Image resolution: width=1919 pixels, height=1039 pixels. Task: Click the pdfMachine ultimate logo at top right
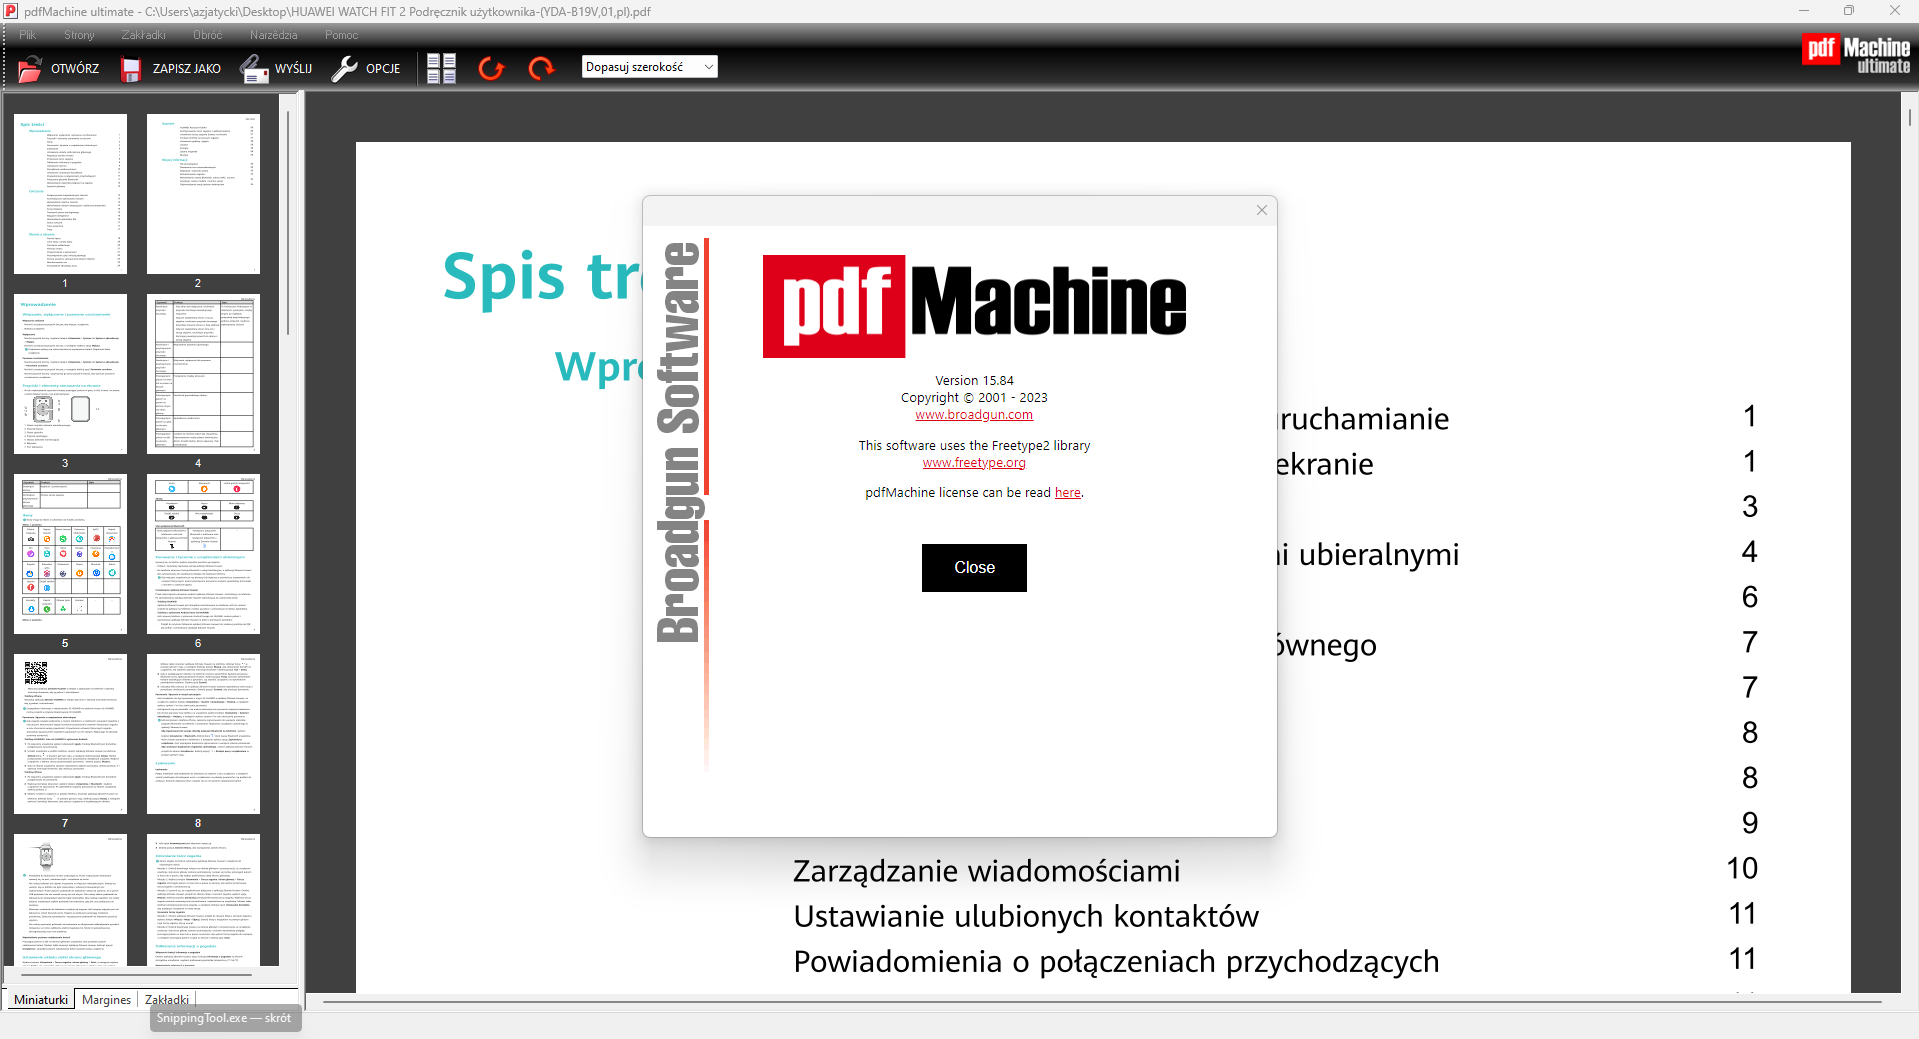pyautogui.click(x=1856, y=55)
